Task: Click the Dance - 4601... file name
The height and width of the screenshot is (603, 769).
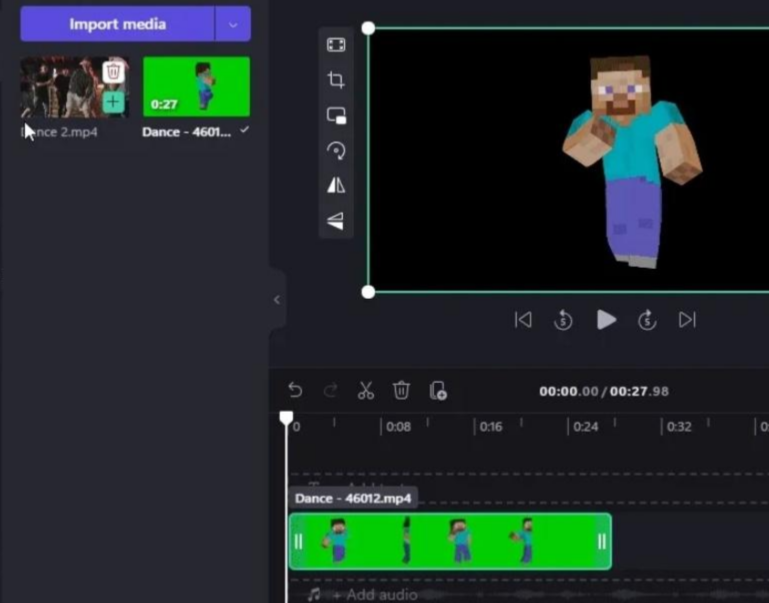Action: pos(186,132)
